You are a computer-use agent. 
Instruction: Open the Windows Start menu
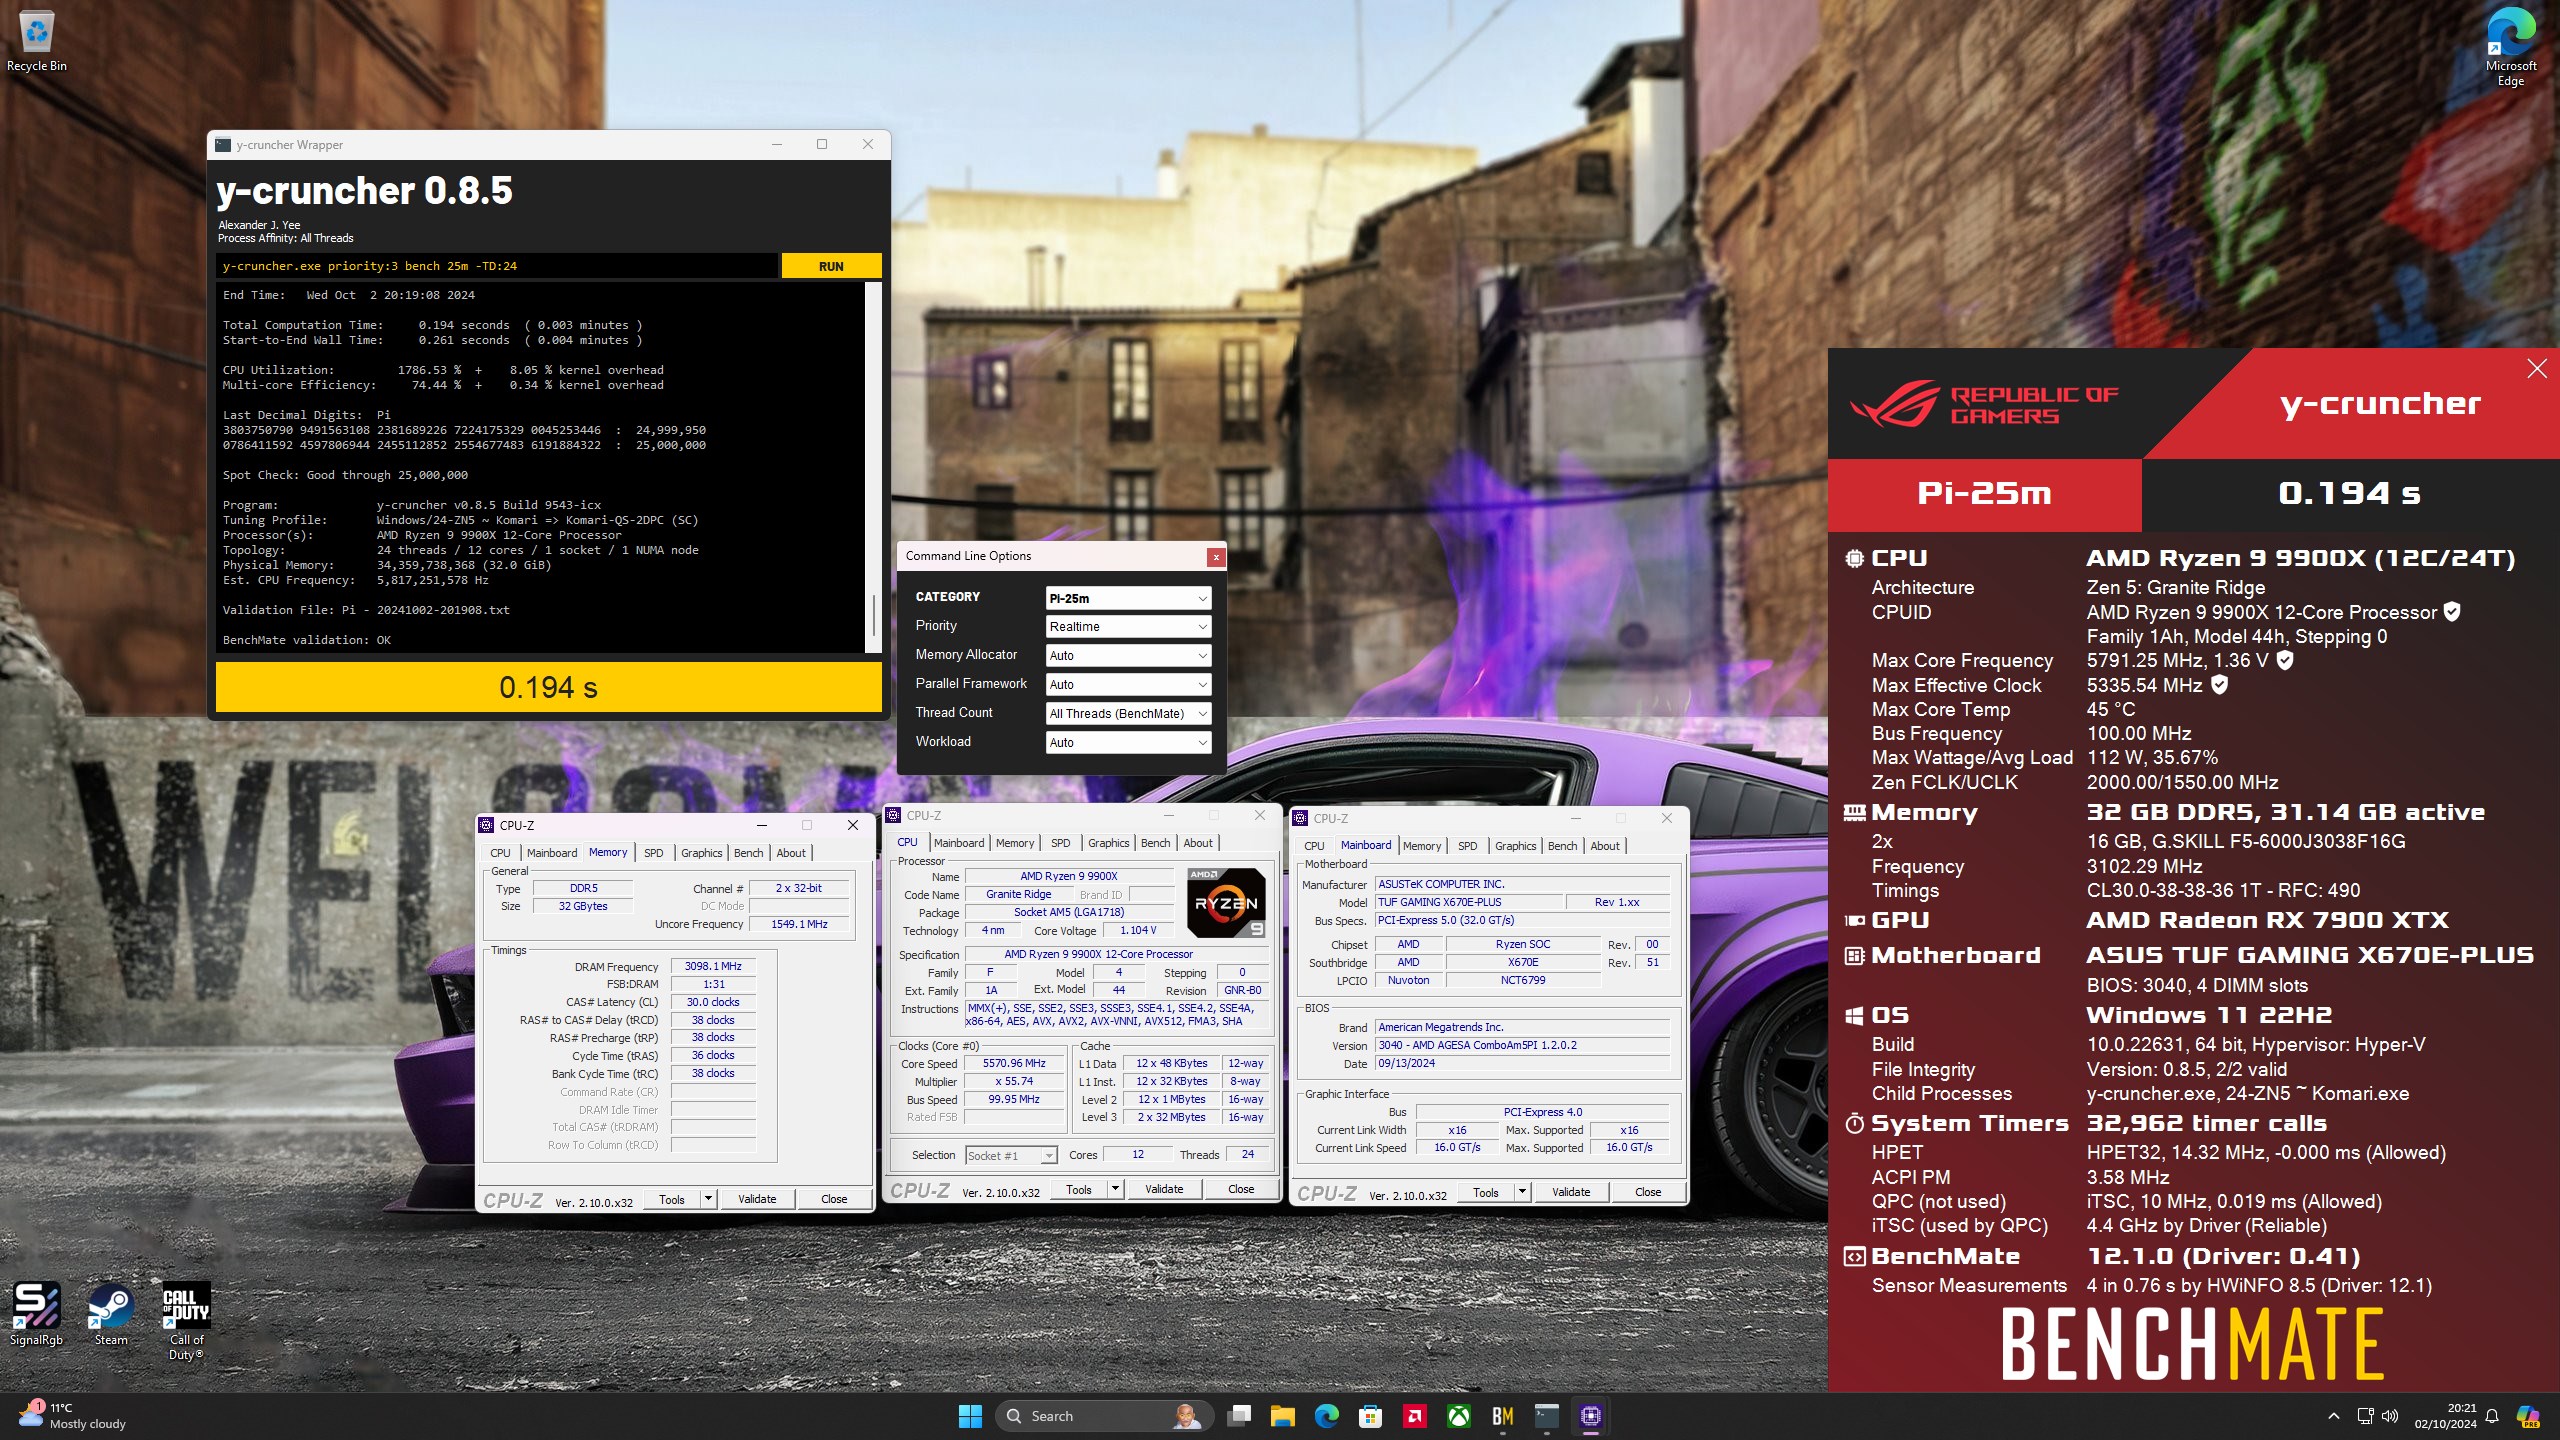[x=970, y=1416]
